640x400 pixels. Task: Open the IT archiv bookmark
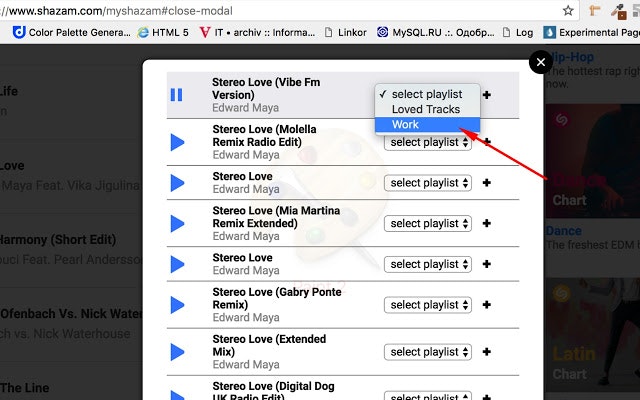coord(258,32)
